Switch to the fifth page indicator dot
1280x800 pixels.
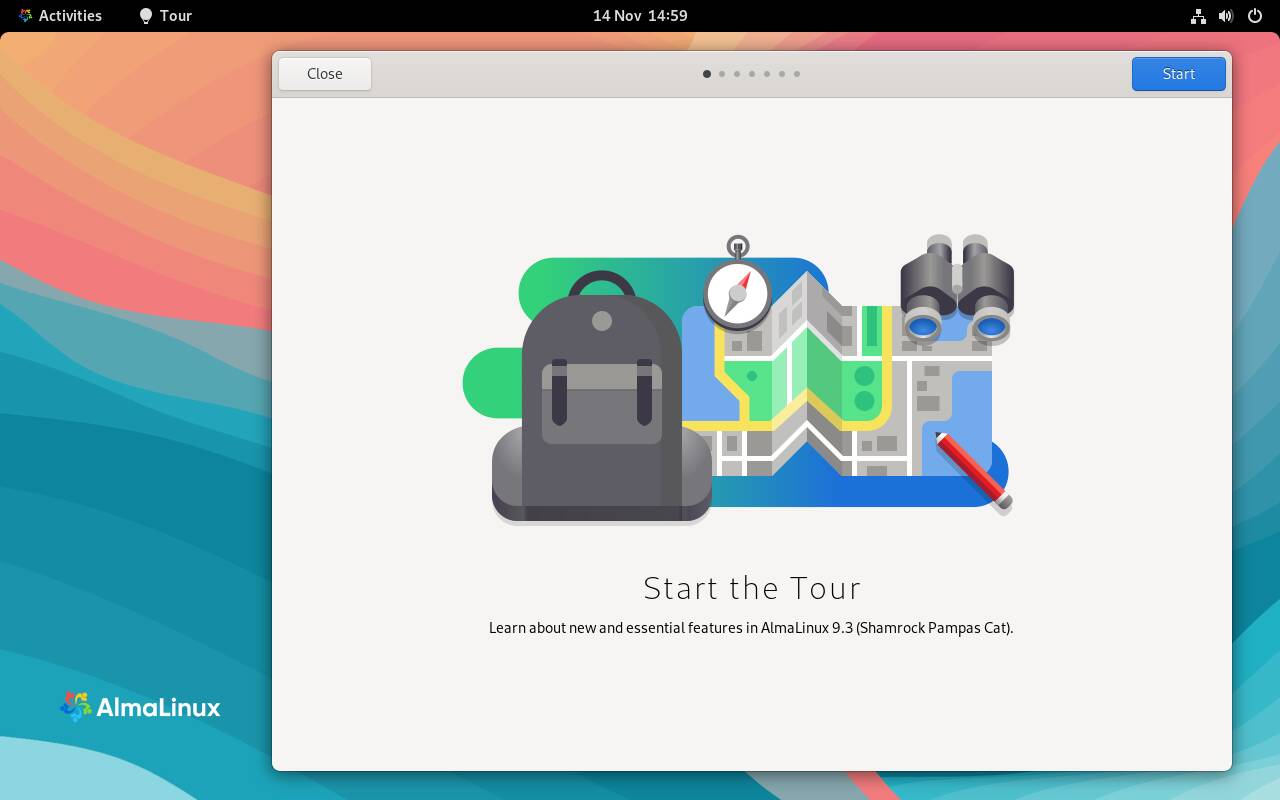tap(767, 74)
